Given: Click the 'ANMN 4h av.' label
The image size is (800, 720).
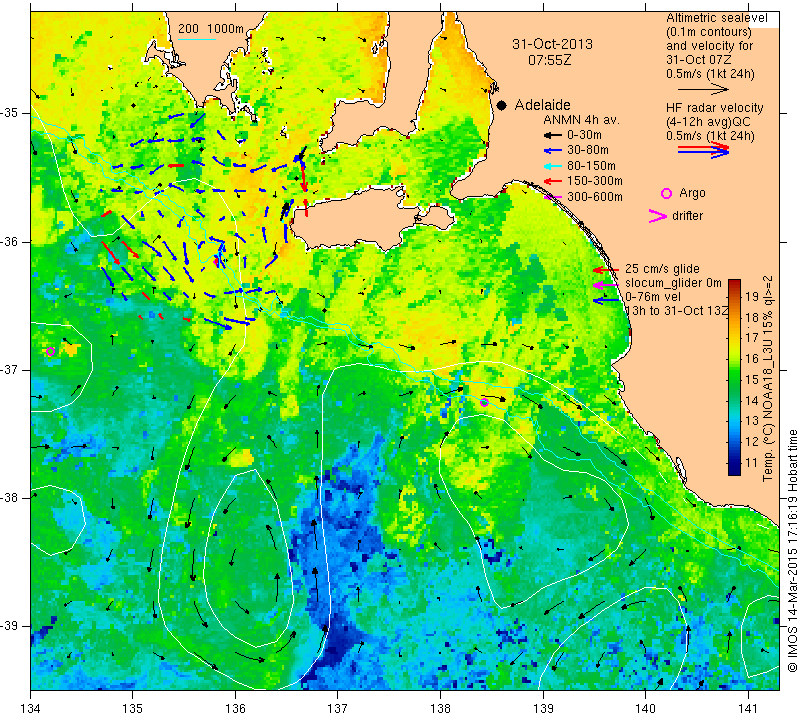Looking at the screenshot, I should pyautogui.click(x=581, y=120).
